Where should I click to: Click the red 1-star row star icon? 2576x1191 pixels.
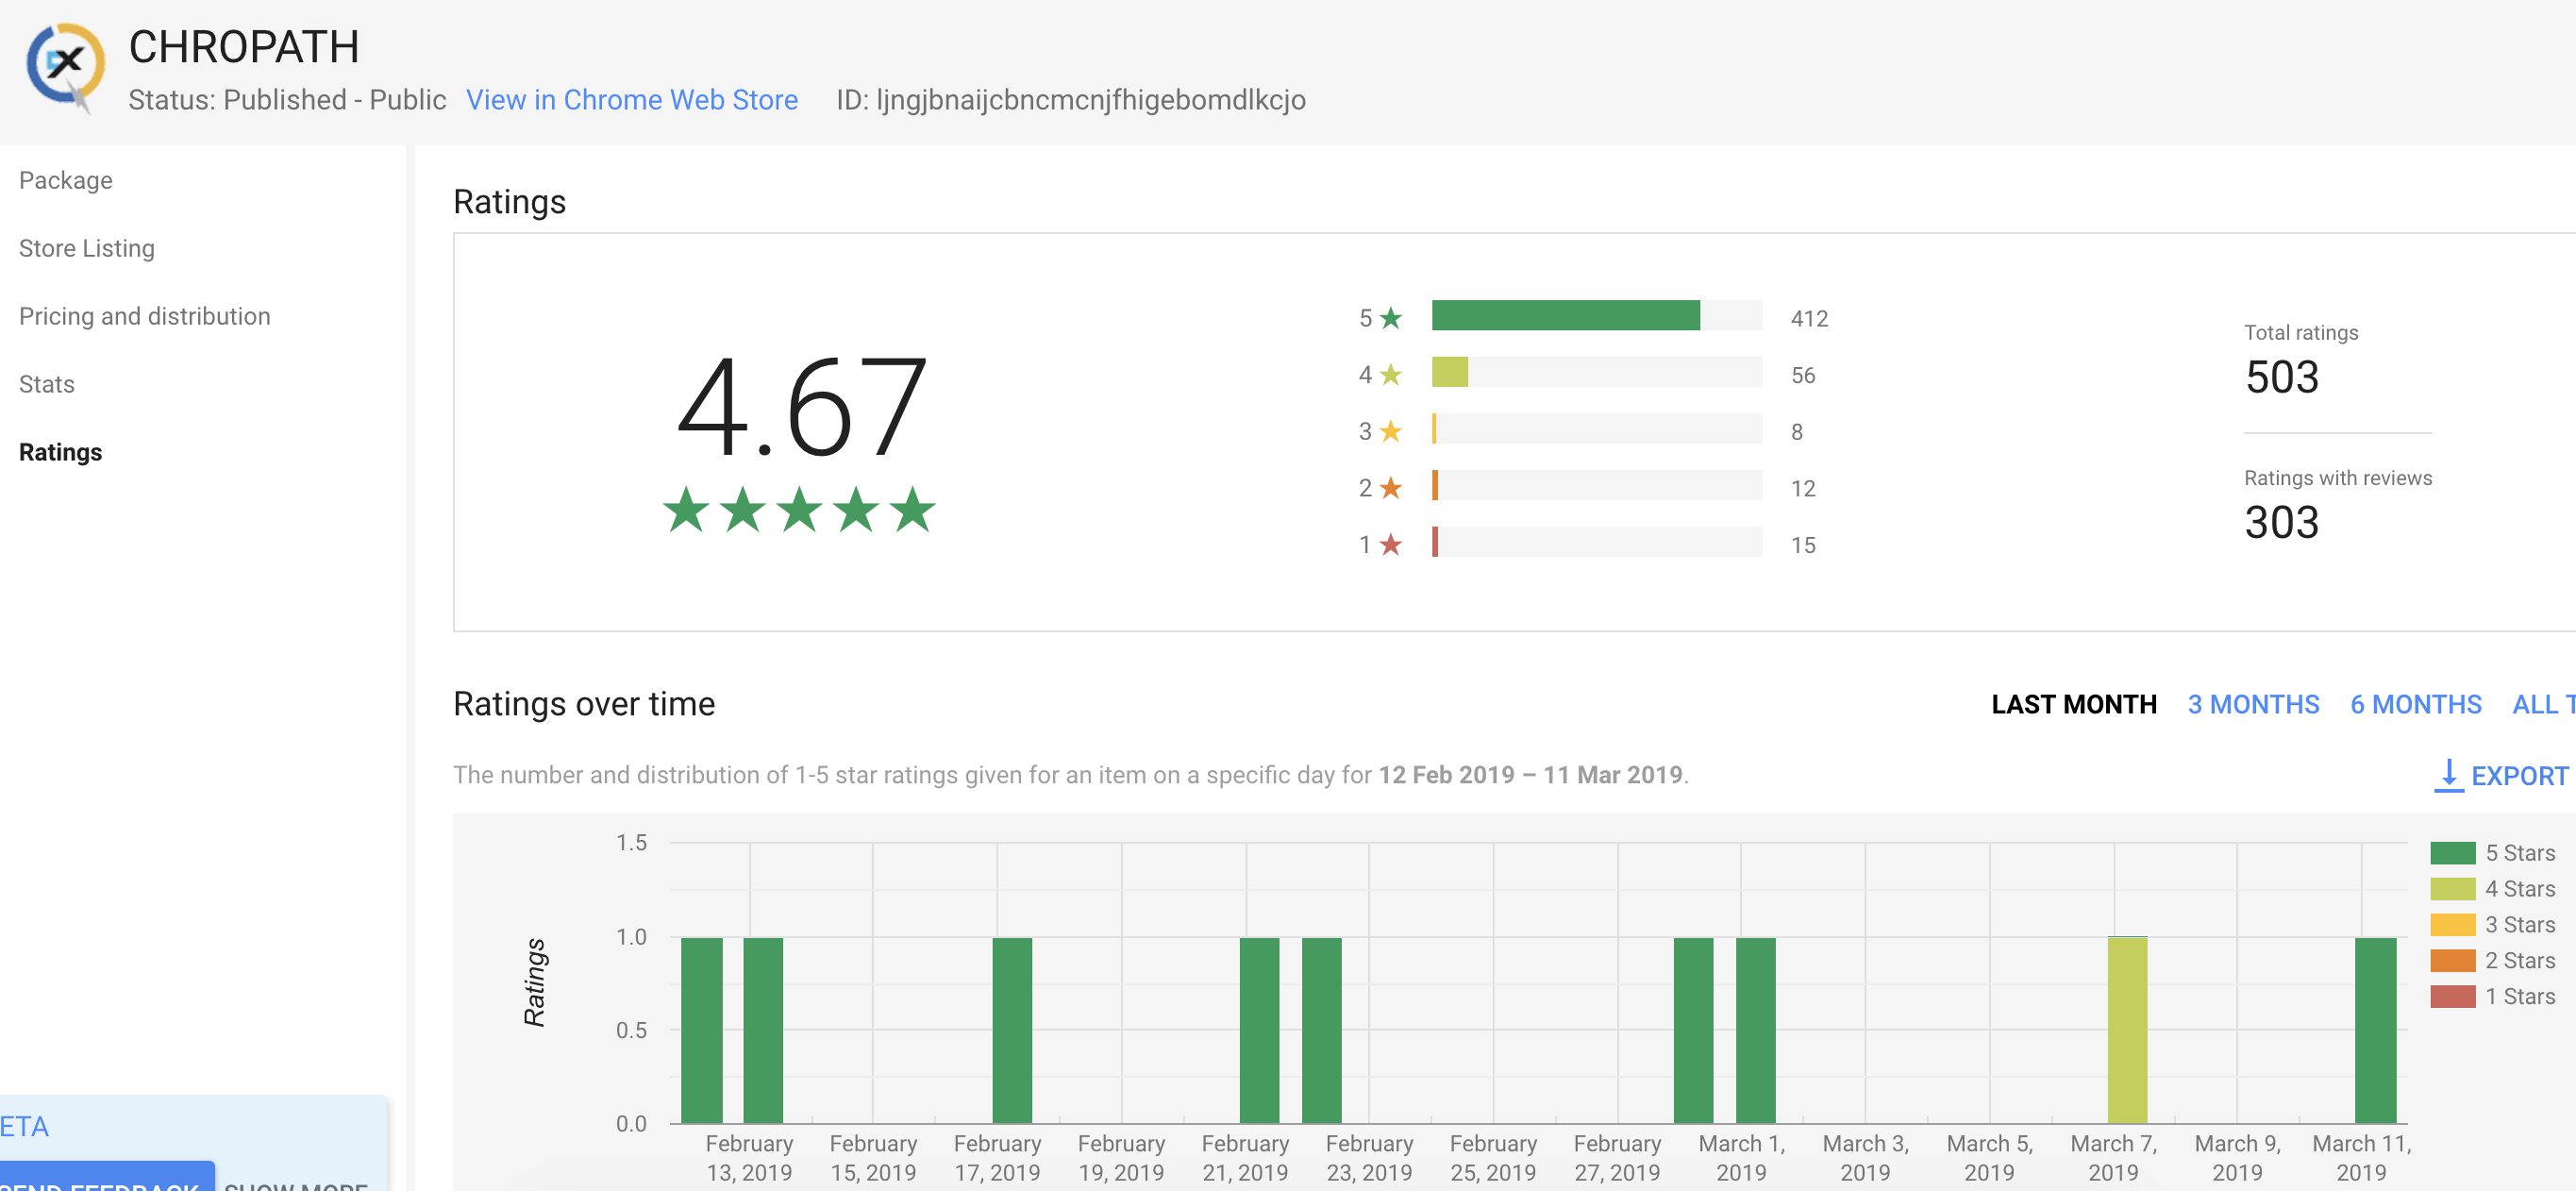pyautogui.click(x=1390, y=545)
